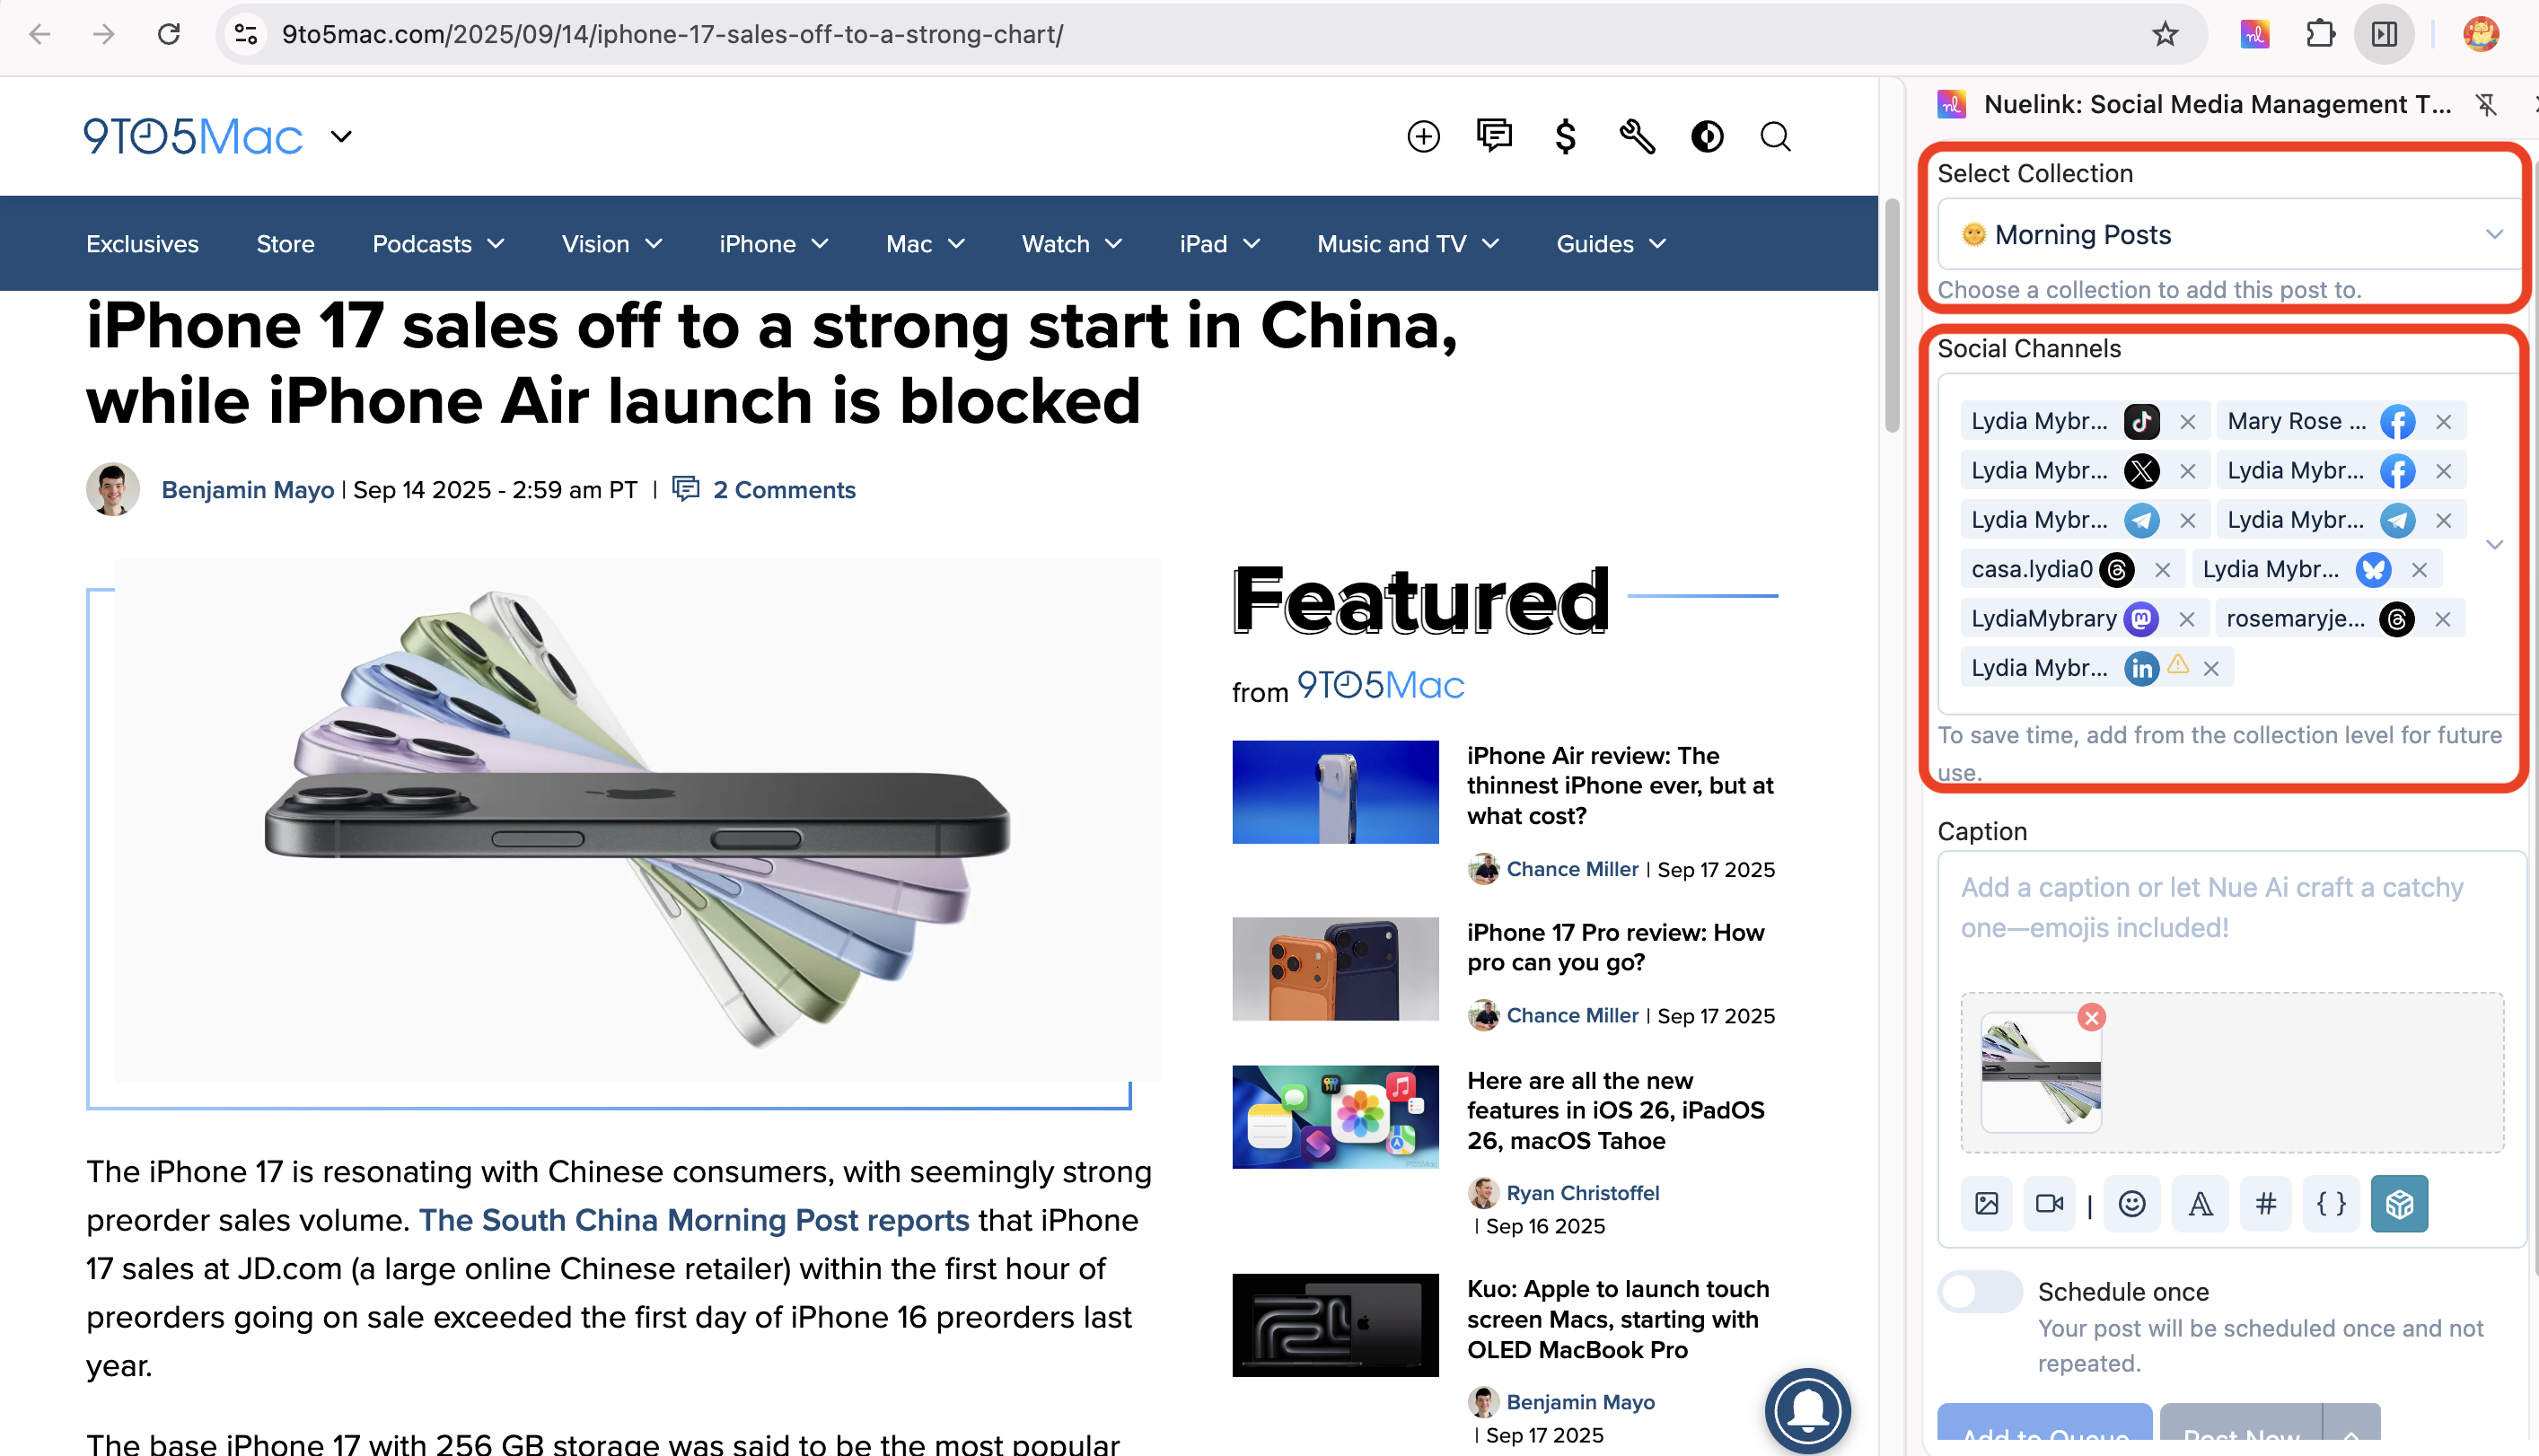2539x1456 pixels.
Task: Open the 9to5Mac search magnifier icon
Action: coord(1775,136)
